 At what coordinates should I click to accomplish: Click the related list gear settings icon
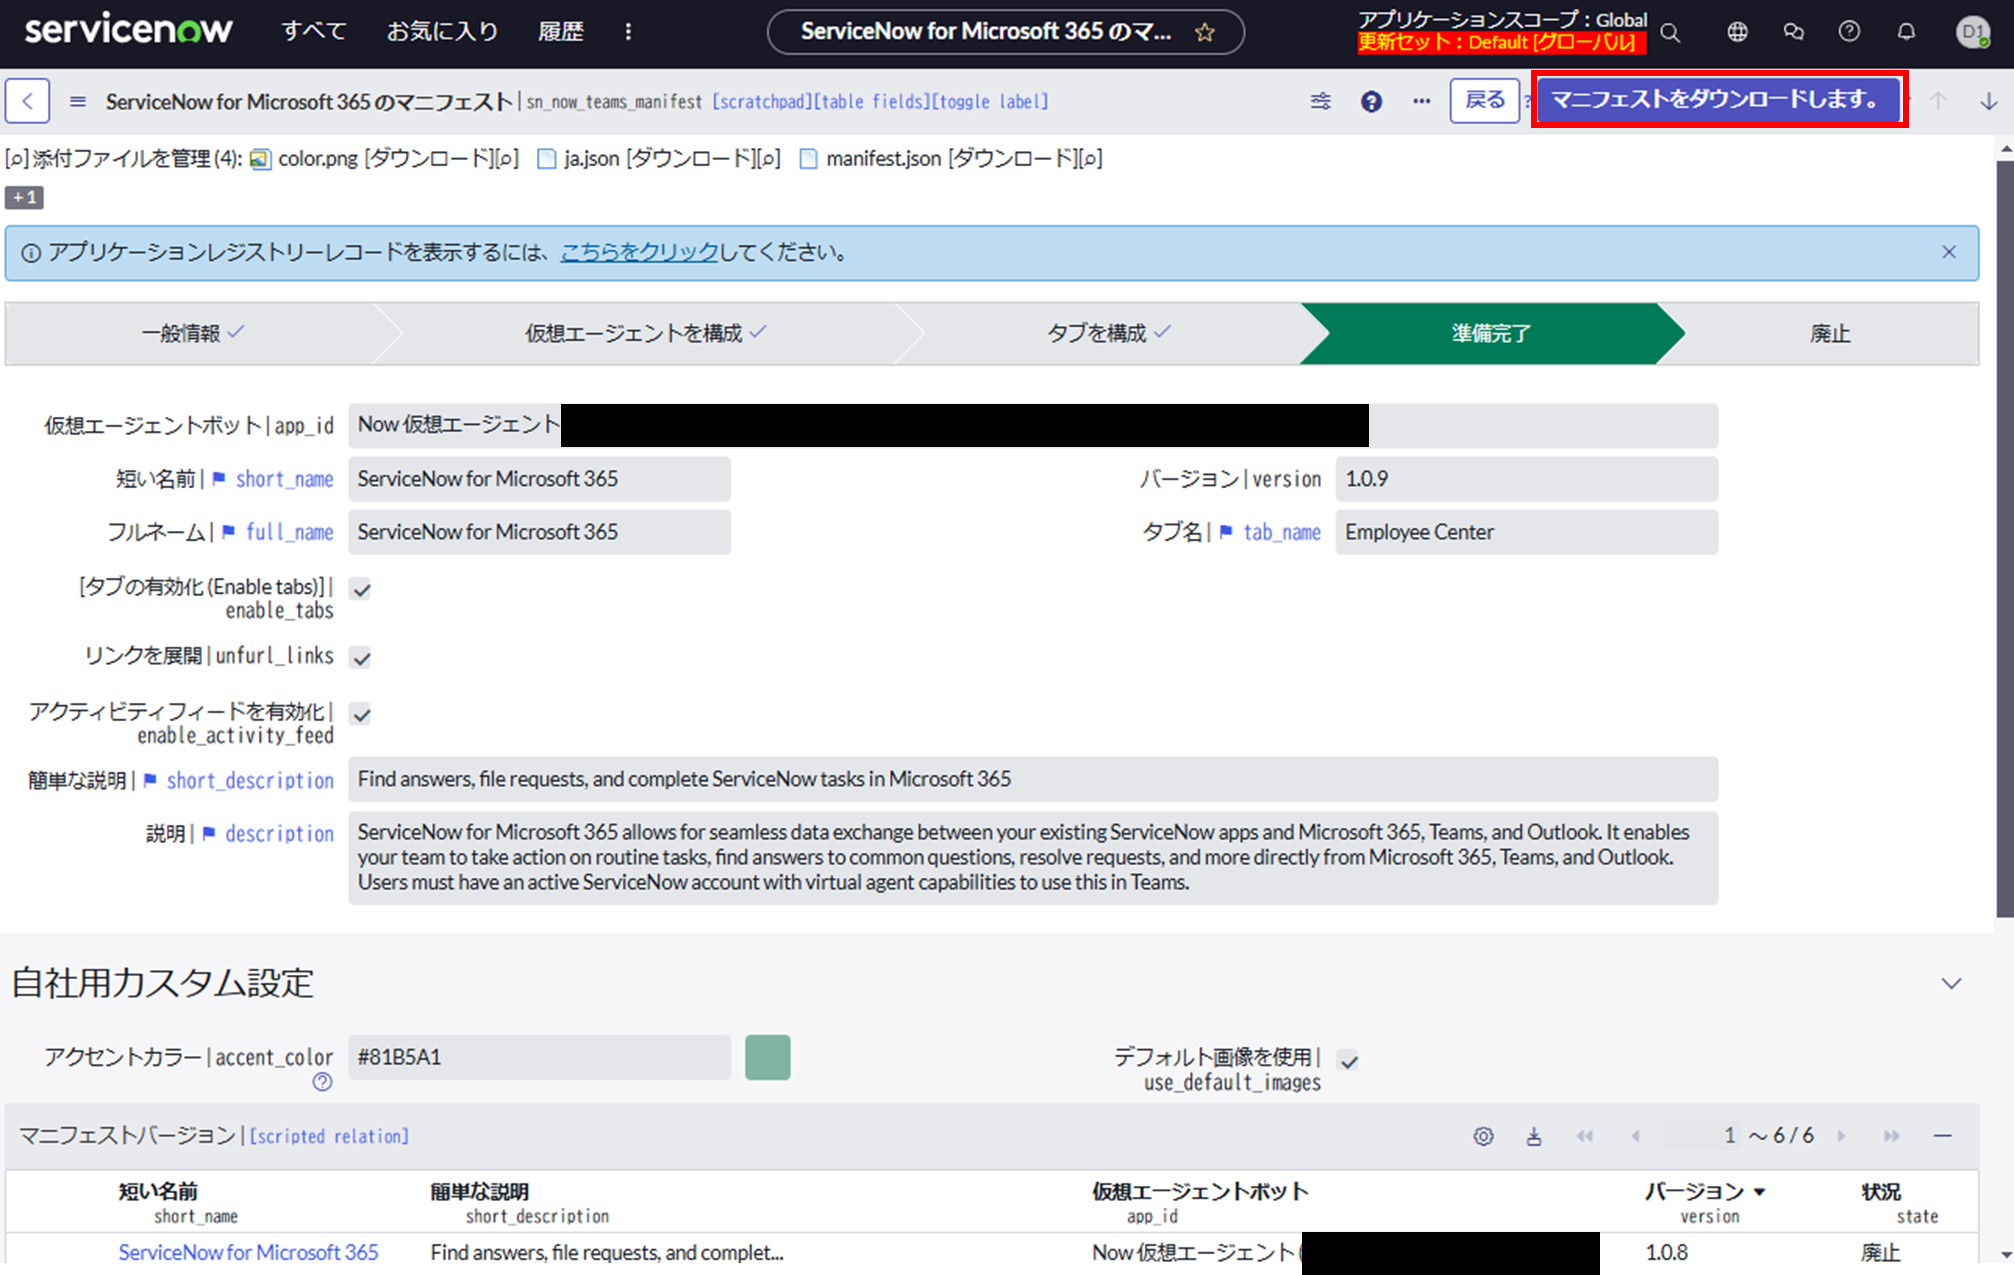tap(1483, 1136)
